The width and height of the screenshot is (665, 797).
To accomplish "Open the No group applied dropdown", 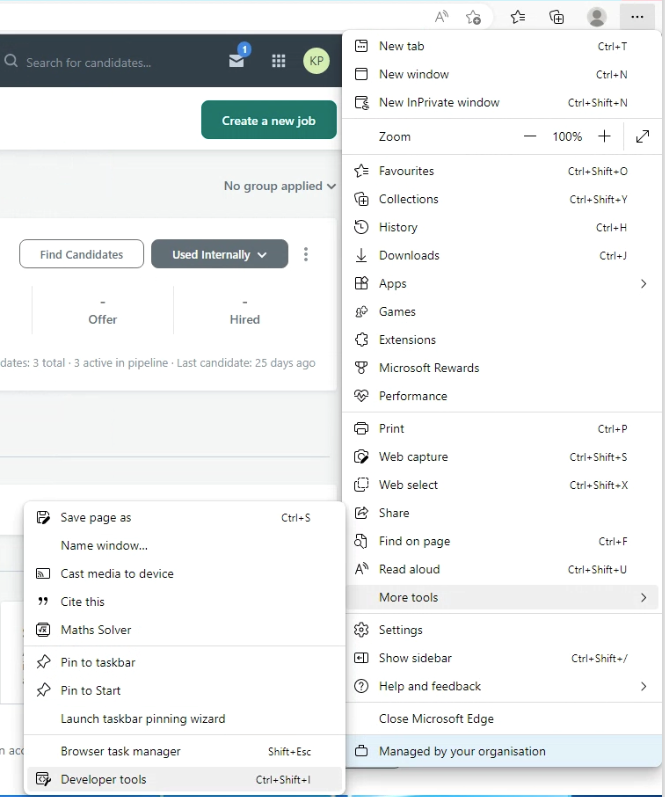I will 280,186.
